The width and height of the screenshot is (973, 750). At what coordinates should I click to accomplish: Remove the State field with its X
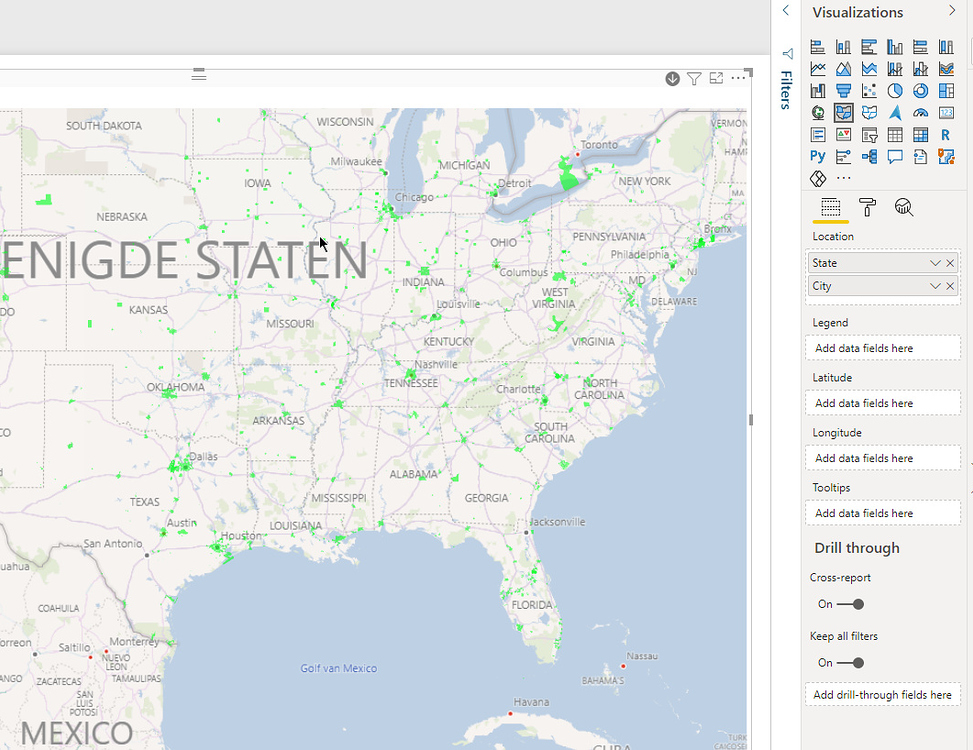[x=950, y=262]
